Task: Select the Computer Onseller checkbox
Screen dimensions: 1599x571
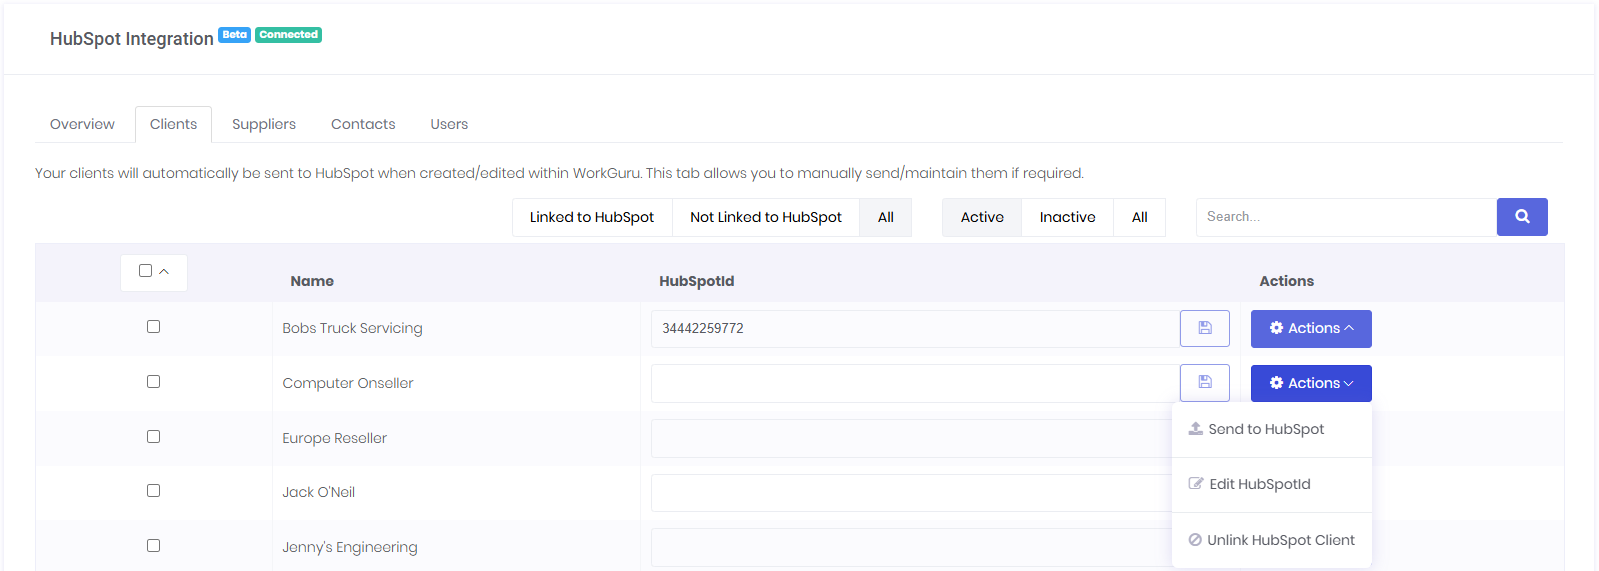Action: (x=153, y=382)
